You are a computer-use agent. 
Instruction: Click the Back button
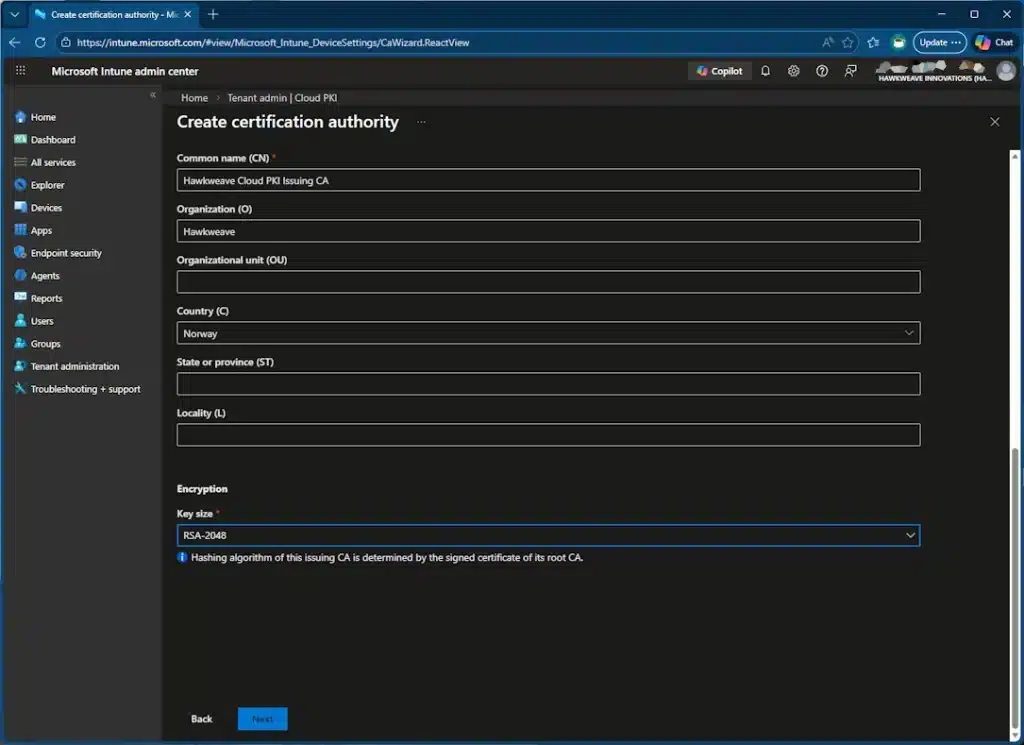[202, 719]
